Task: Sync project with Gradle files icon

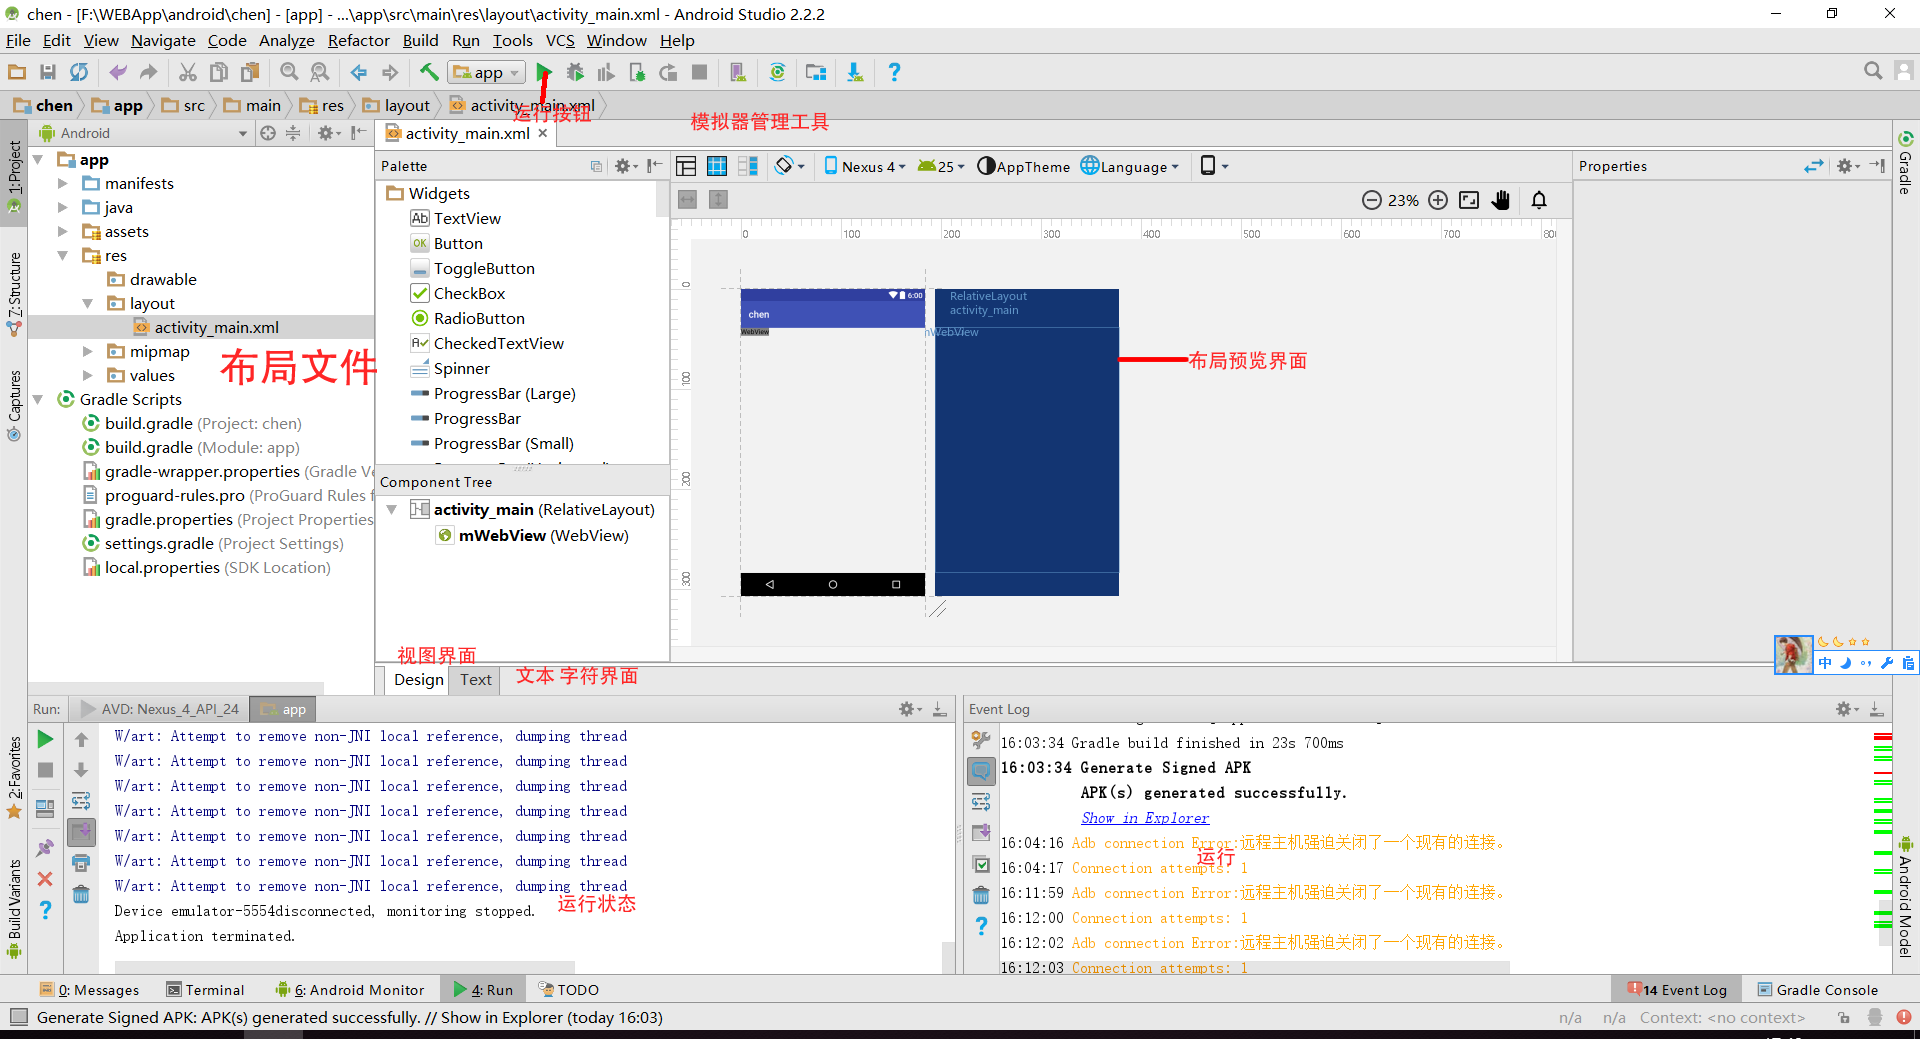Action: tap(777, 72)
